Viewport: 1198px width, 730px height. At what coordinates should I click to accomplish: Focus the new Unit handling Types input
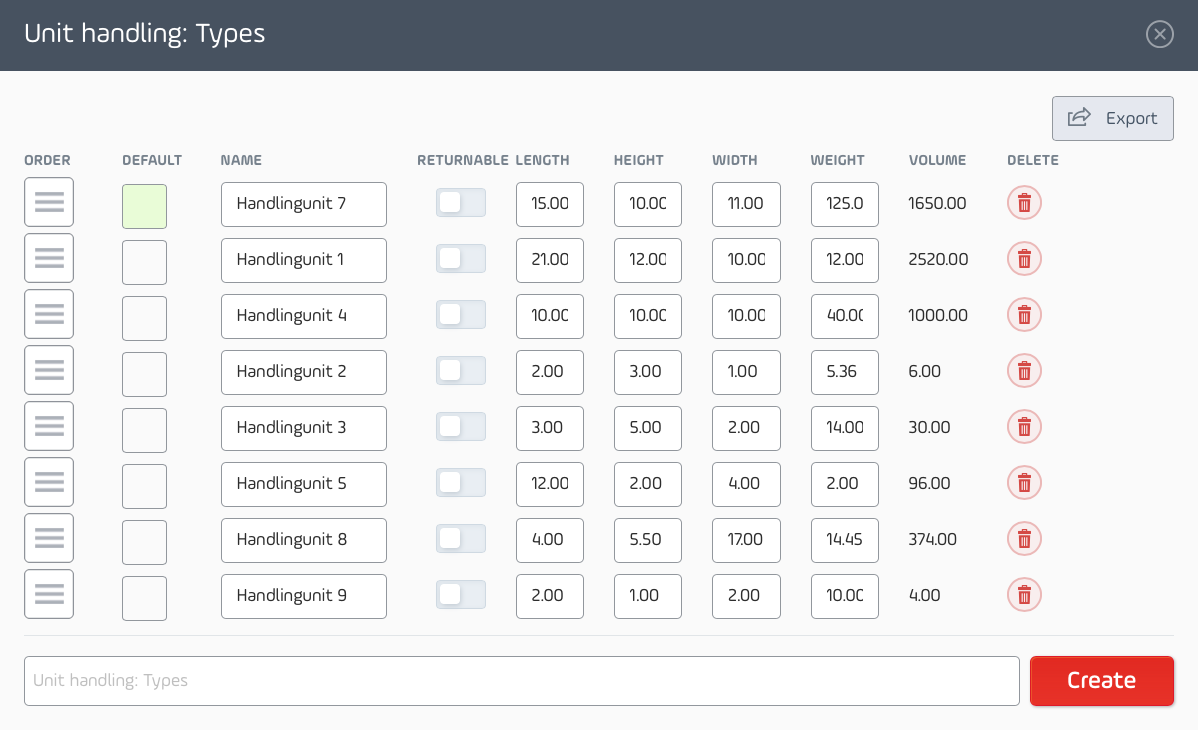coord(522,680)
